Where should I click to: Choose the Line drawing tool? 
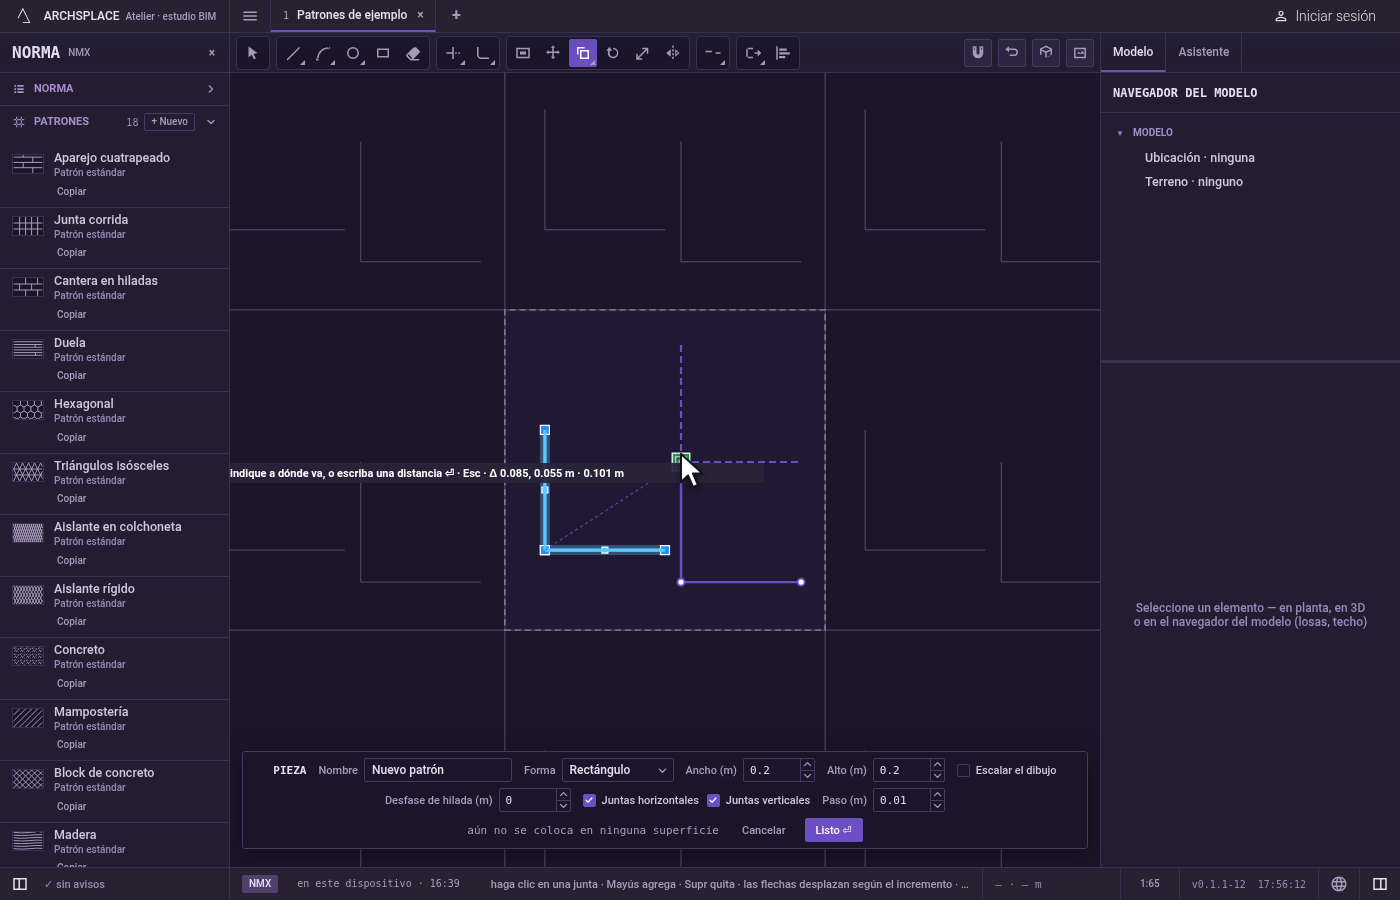click(293, 53)
